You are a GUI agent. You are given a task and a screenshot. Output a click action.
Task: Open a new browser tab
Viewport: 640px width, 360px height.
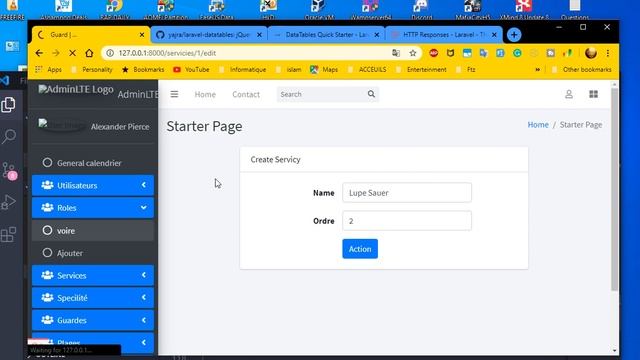tap(514, 35)
